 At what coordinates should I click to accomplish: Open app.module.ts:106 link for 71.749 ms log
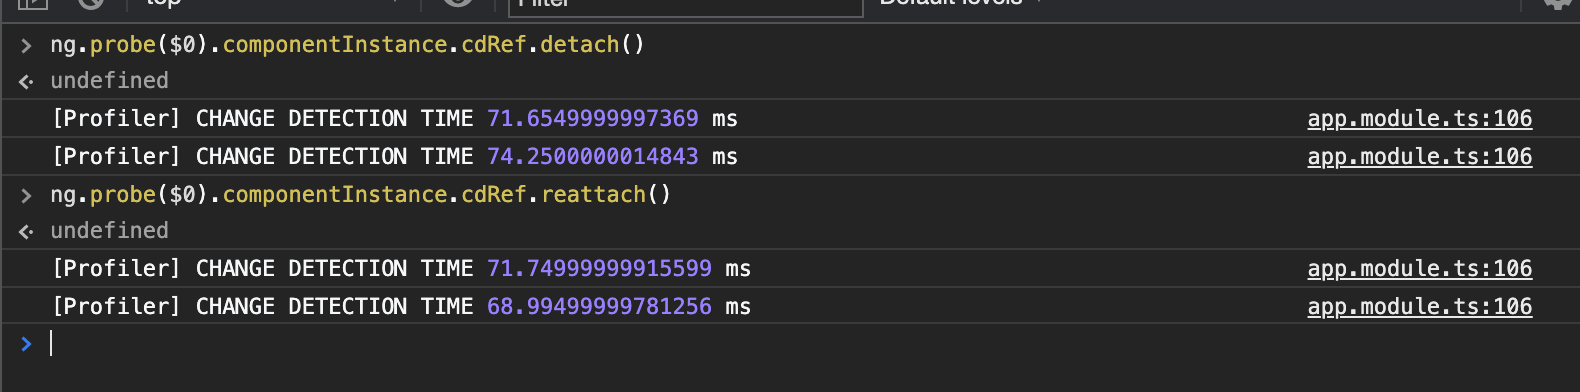1419,269
